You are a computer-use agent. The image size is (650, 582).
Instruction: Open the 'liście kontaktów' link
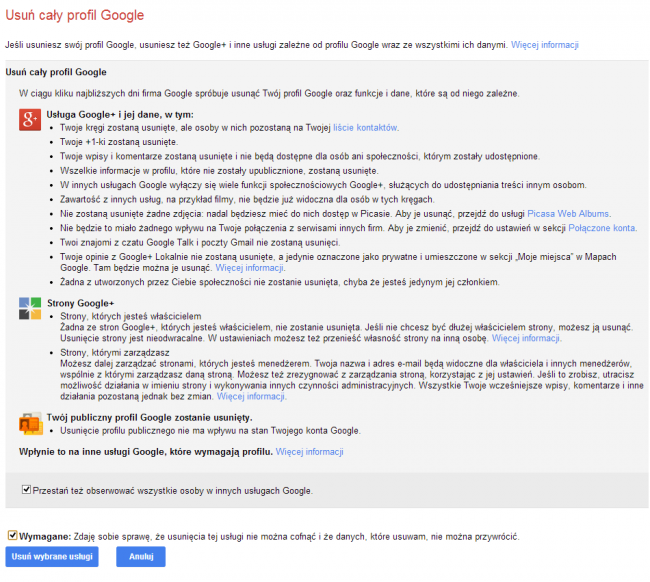365,128
